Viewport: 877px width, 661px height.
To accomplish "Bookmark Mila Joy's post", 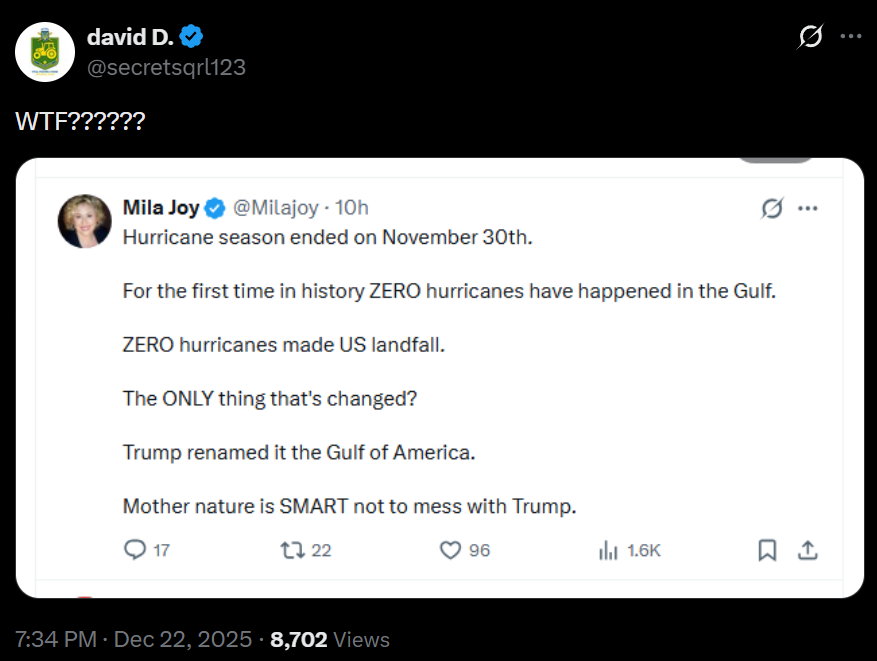I will 767,550.
